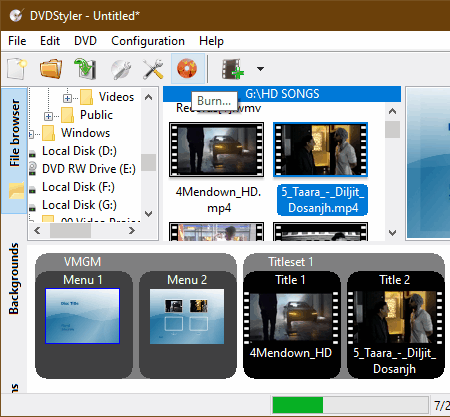Viewport: 450px width, 417px height.
Task: Select the Public folder in tree
Action: click(96, 115)
